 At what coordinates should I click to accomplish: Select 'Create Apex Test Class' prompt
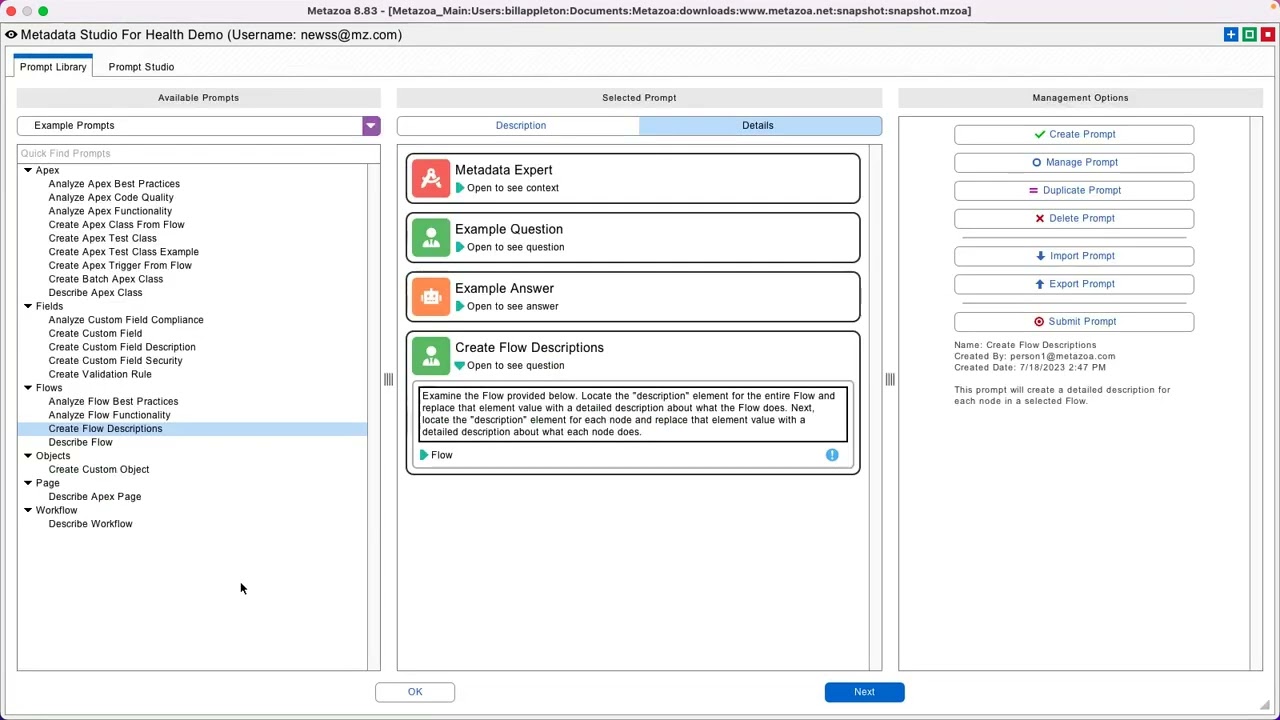[102, 238]
